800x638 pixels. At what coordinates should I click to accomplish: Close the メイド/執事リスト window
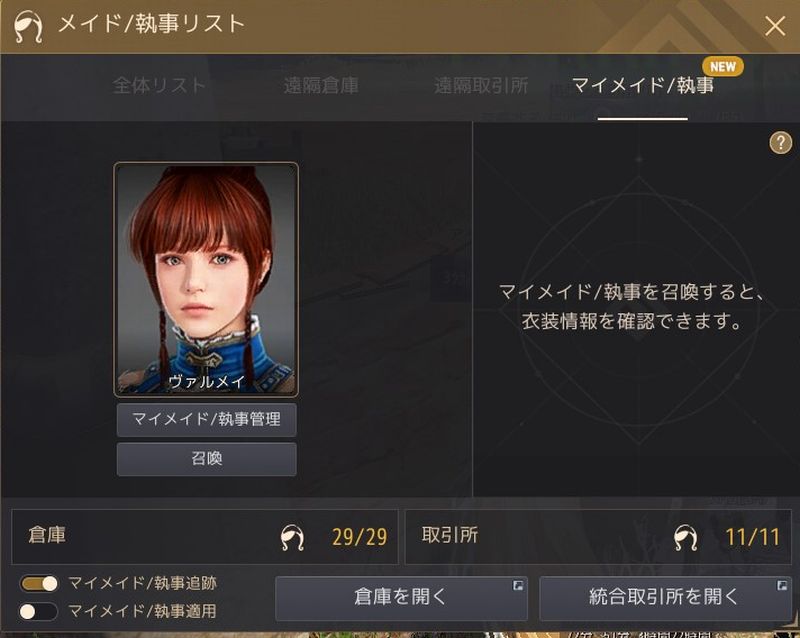pos(775,26)
